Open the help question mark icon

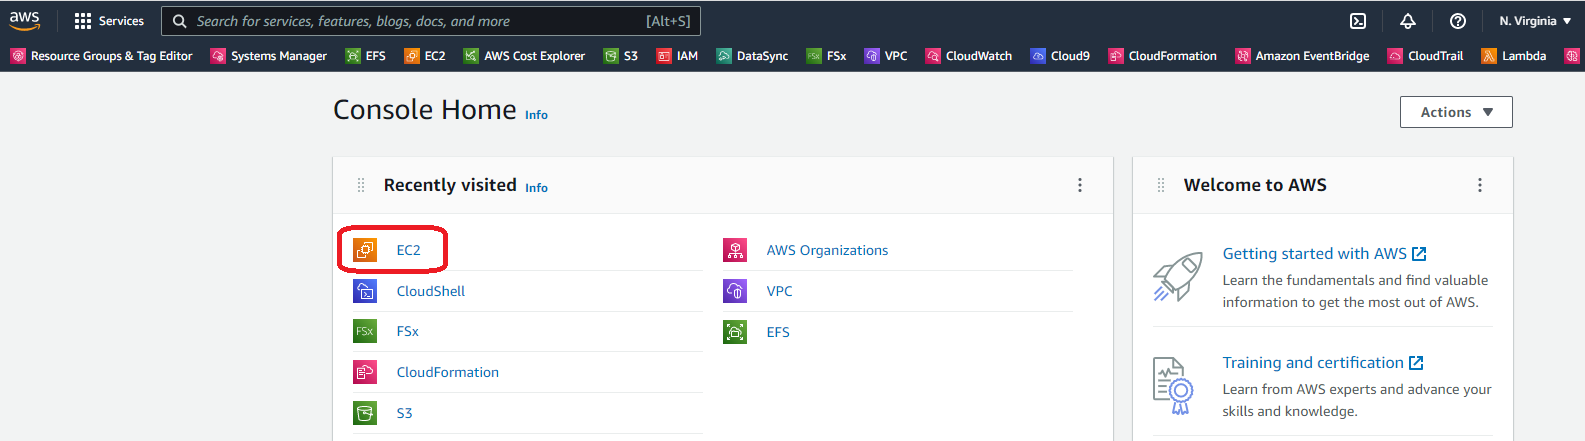click(x=1458, y=21)
